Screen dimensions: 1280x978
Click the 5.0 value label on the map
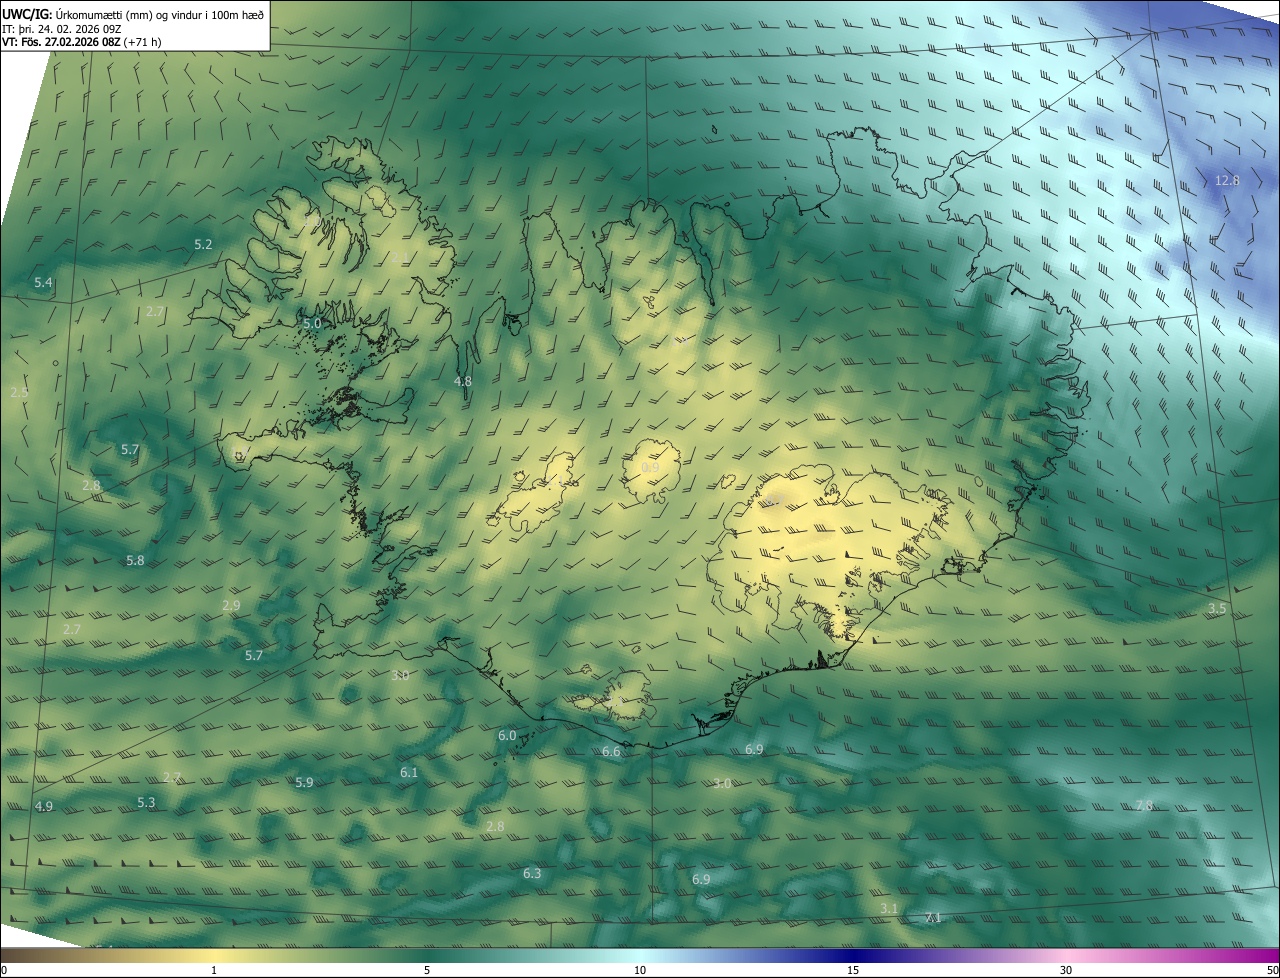[x=312, y=323]
